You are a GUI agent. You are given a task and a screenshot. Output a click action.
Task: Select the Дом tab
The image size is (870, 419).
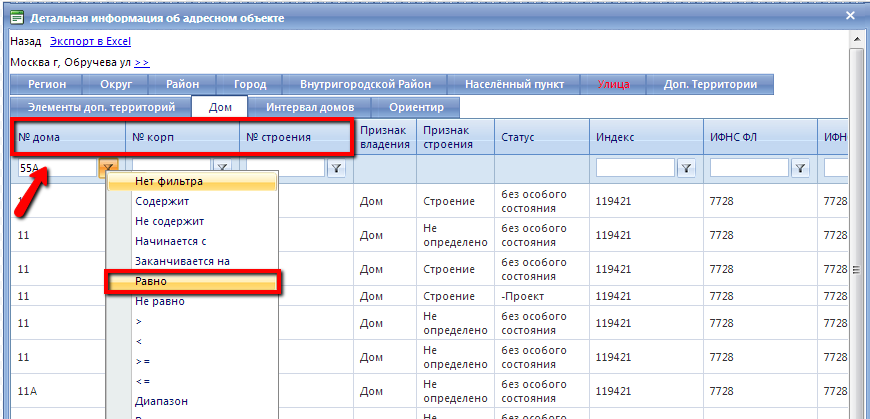click(x=220, y=107)
